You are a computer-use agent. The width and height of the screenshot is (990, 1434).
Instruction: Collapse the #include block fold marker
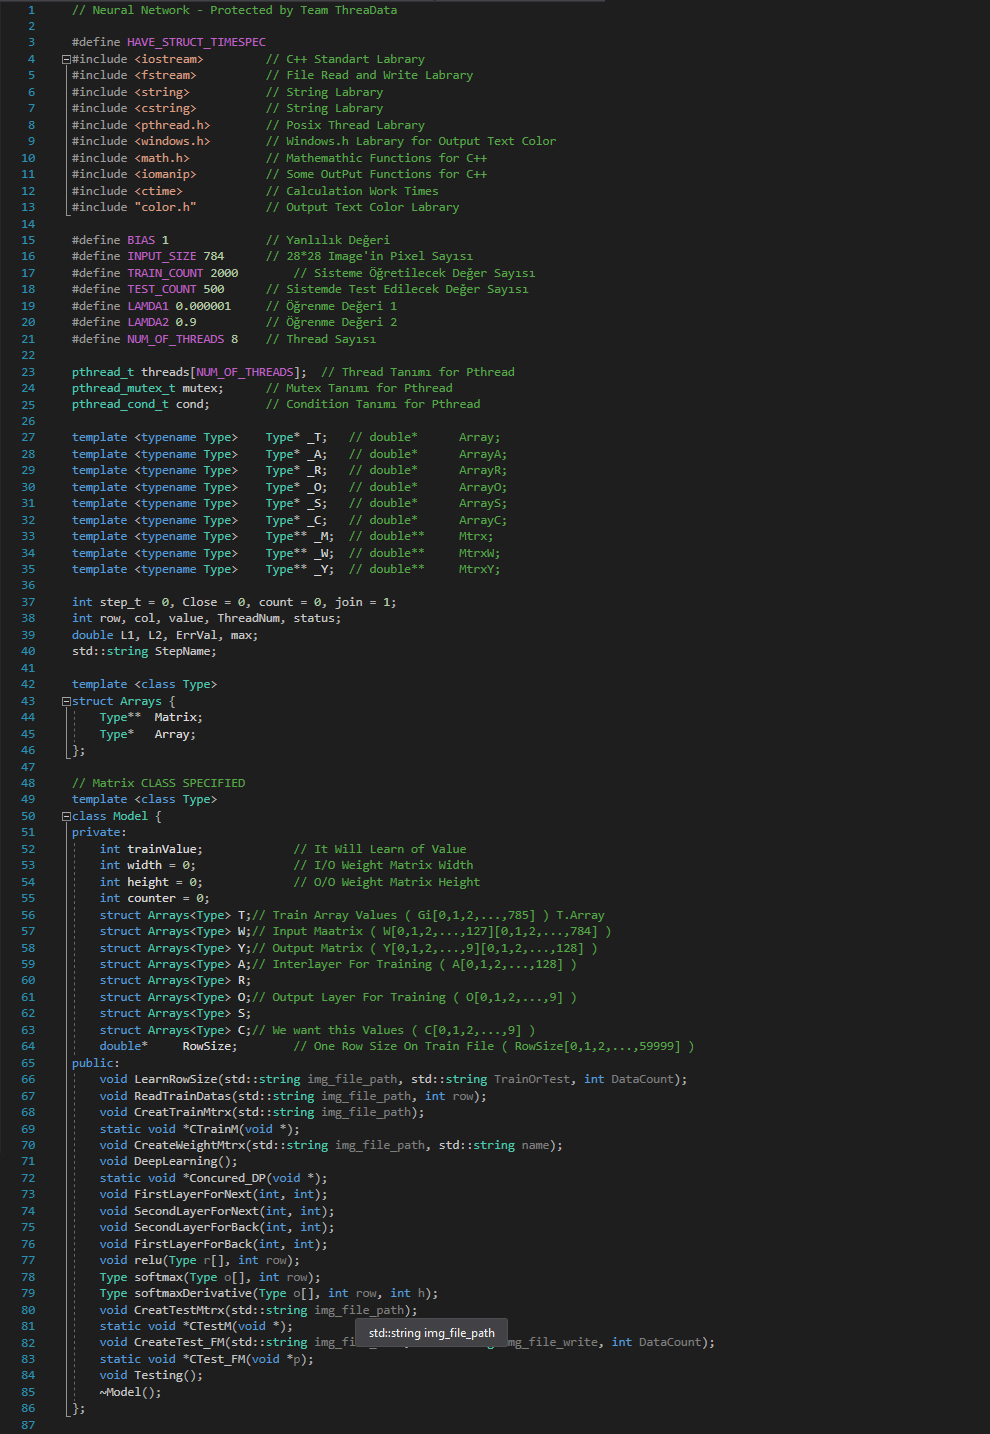(x=66, y=59)
